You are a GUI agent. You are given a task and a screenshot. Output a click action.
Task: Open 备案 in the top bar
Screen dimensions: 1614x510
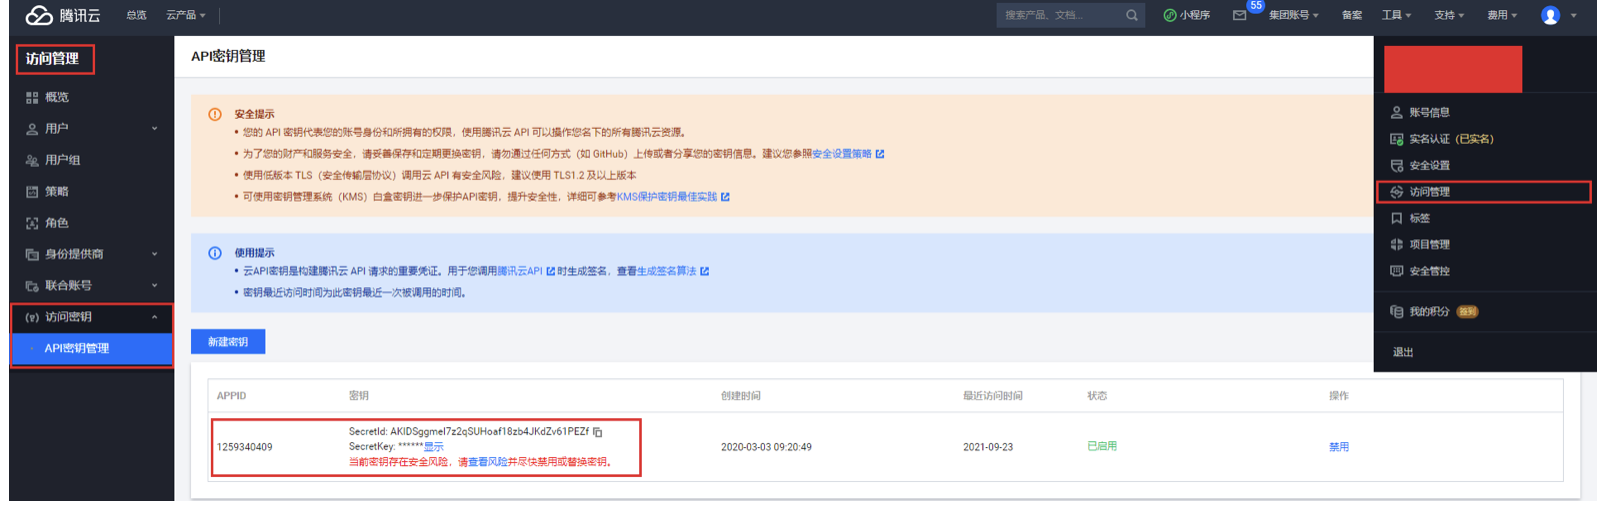click(x=1352, y=15)
